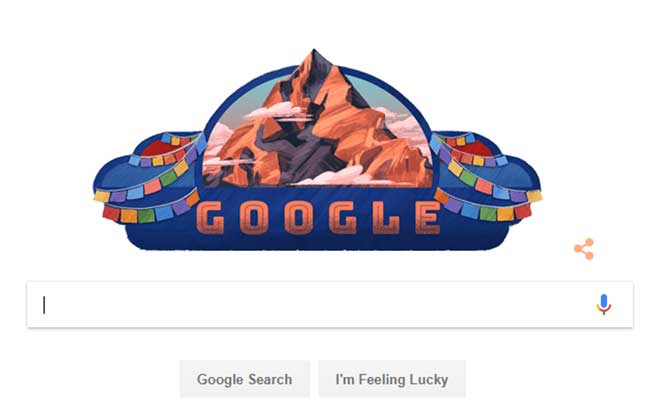Click the Google Search button
660x405 pixels.
click(x=245, y=379)
